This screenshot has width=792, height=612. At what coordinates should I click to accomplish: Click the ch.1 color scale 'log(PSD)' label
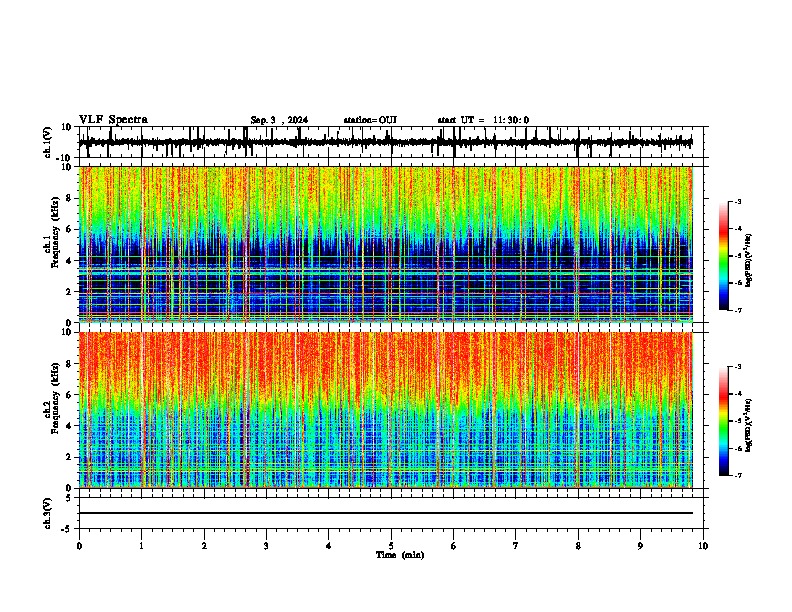[x=748, y=261]
